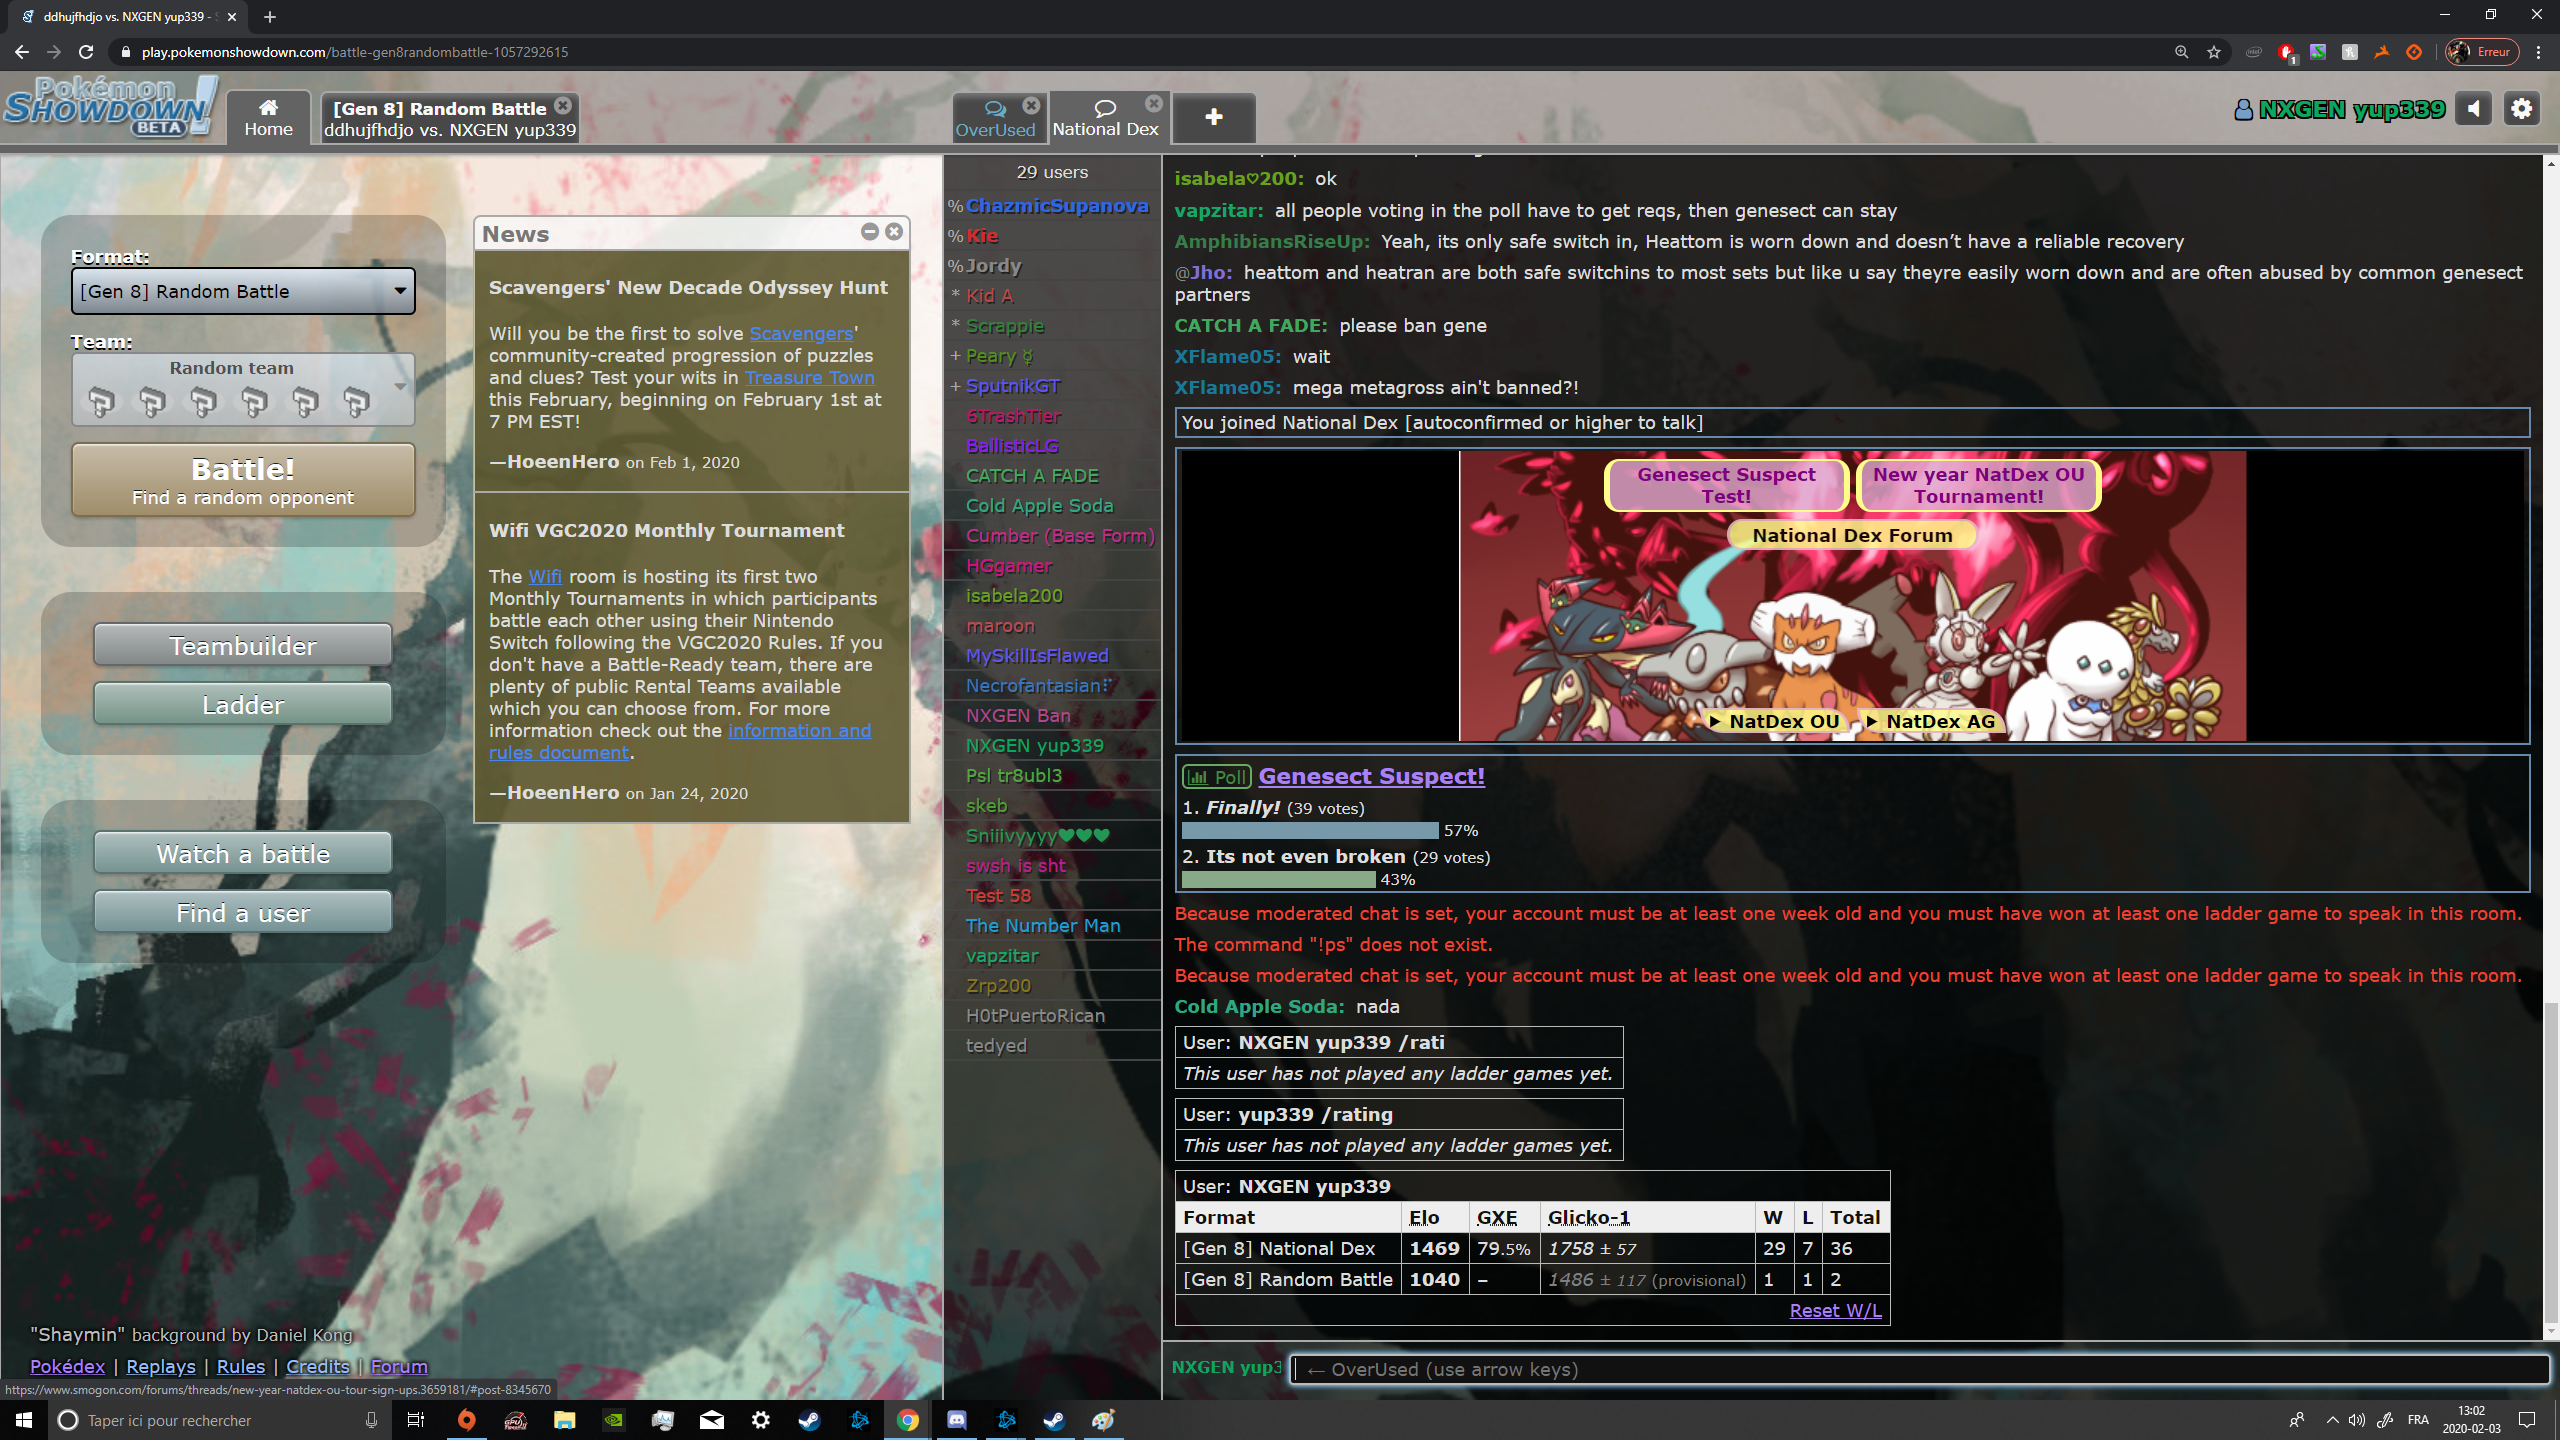Switch to the Gen 8 Random Battle tab
The height and width of the screenshot is (1440, 2560).
pos(450,118)
